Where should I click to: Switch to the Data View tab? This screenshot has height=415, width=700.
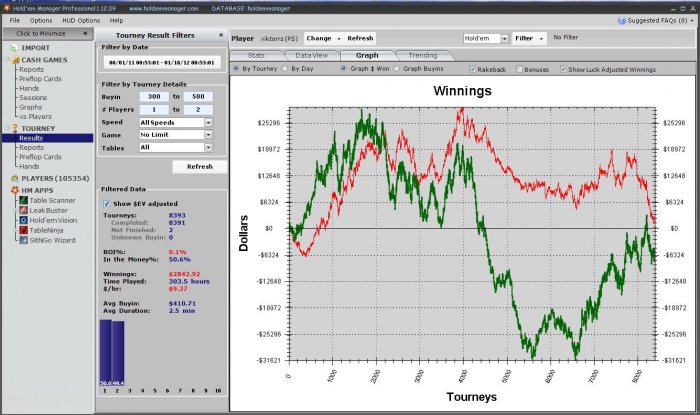(312, 55)
